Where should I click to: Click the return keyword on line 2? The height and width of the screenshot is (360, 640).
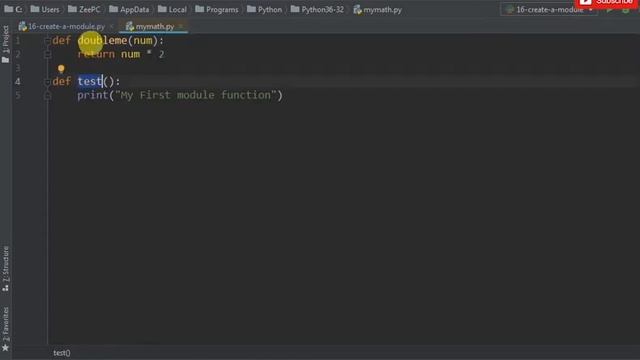click(x=96, y=54)
